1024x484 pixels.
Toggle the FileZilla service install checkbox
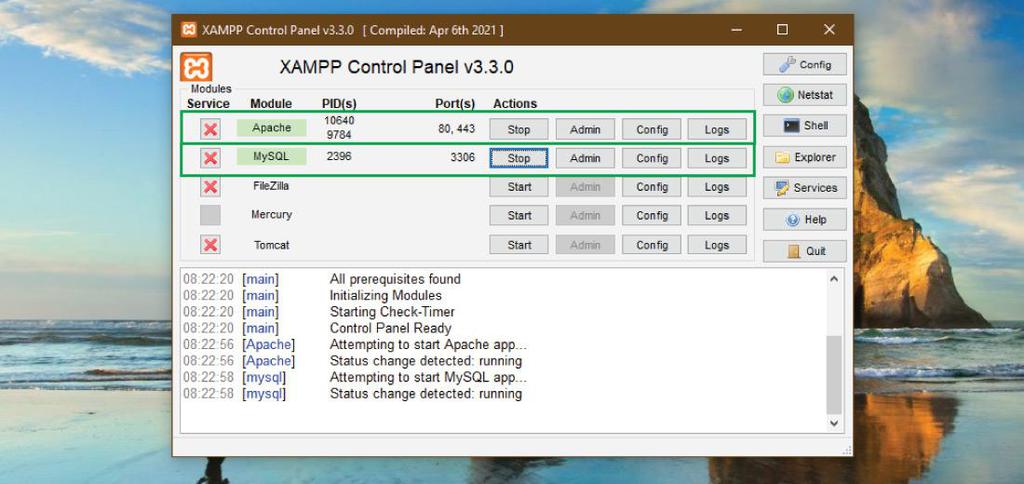[210, 187]
